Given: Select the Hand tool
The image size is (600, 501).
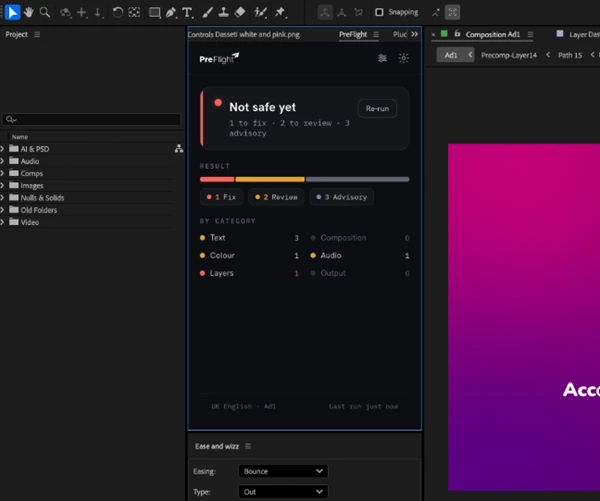Looking at the screenshot, I should (x=28, y=12).
